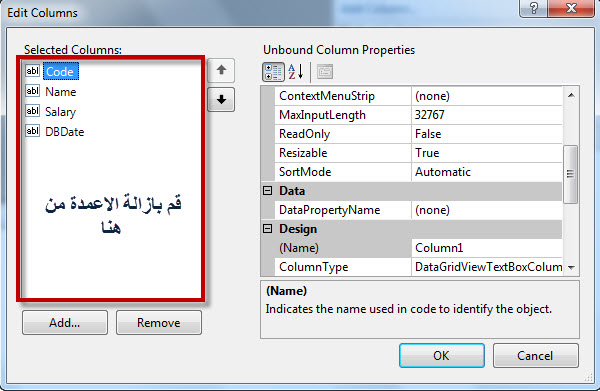Screen dimensions: 600x391
Task: Sort properties alphabetically with A-Z icon
Action: [x=296, y=72]
